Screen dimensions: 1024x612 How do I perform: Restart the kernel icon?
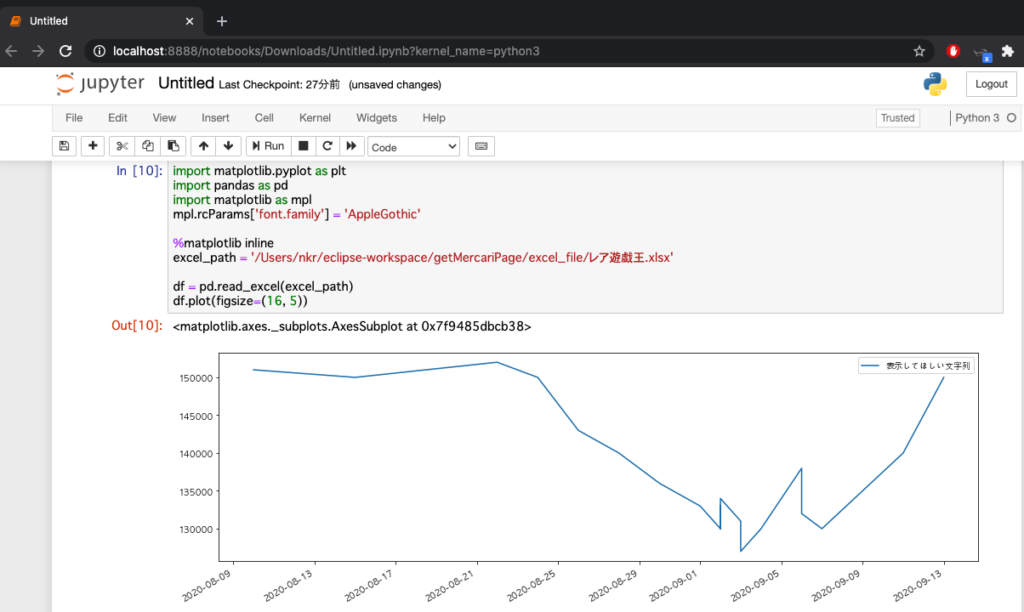(327, 146)
